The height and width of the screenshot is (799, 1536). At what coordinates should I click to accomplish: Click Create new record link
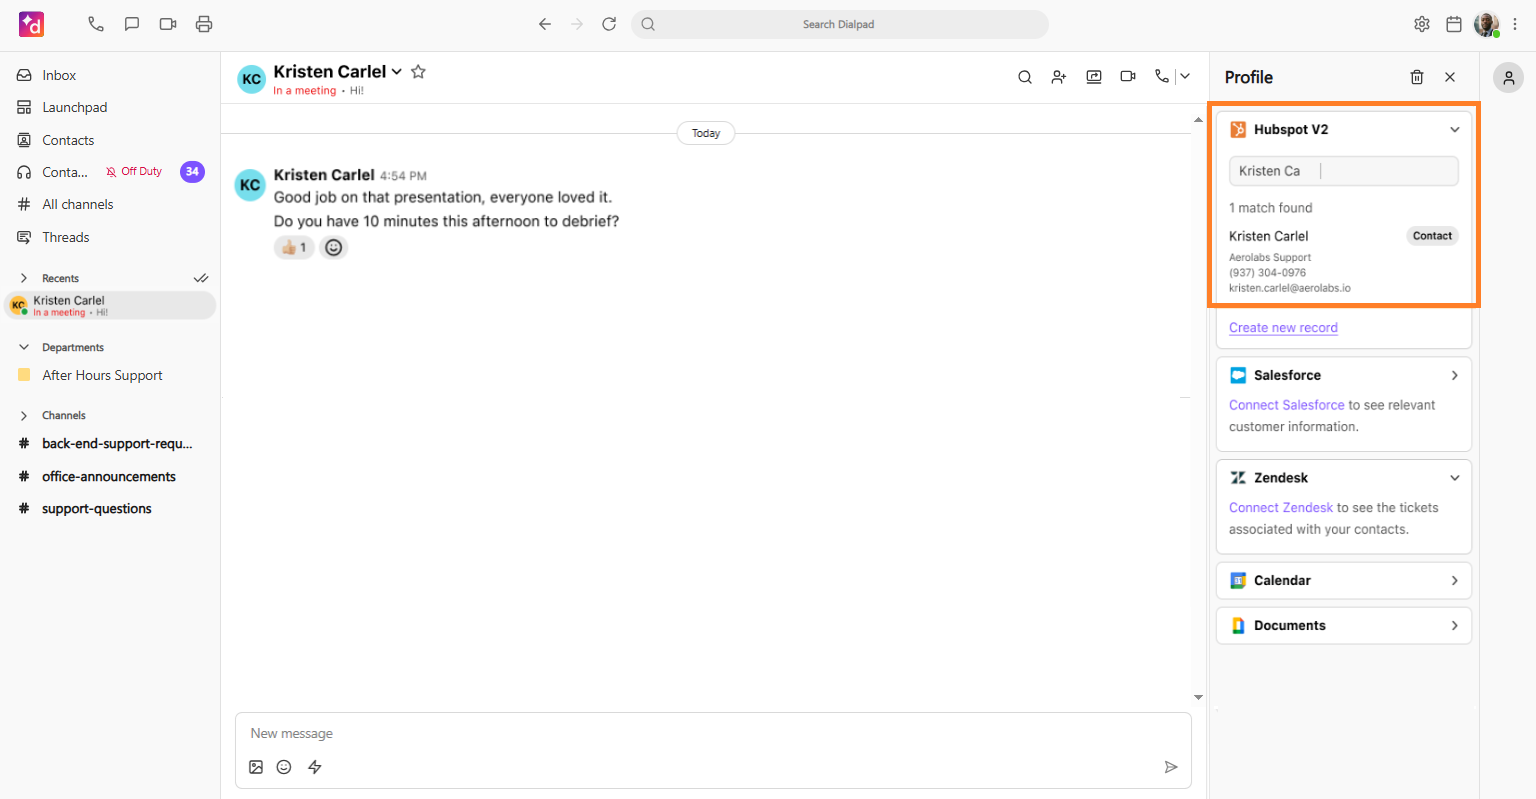(x=1283, y=328)
